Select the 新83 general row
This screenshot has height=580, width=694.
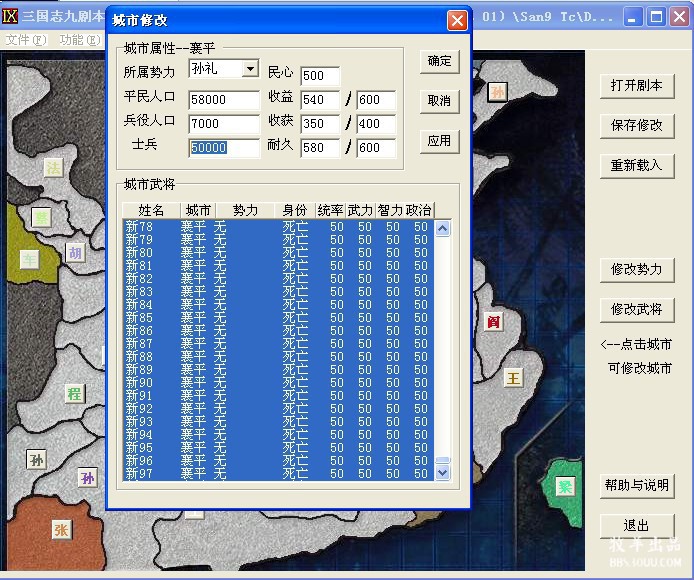278,292
